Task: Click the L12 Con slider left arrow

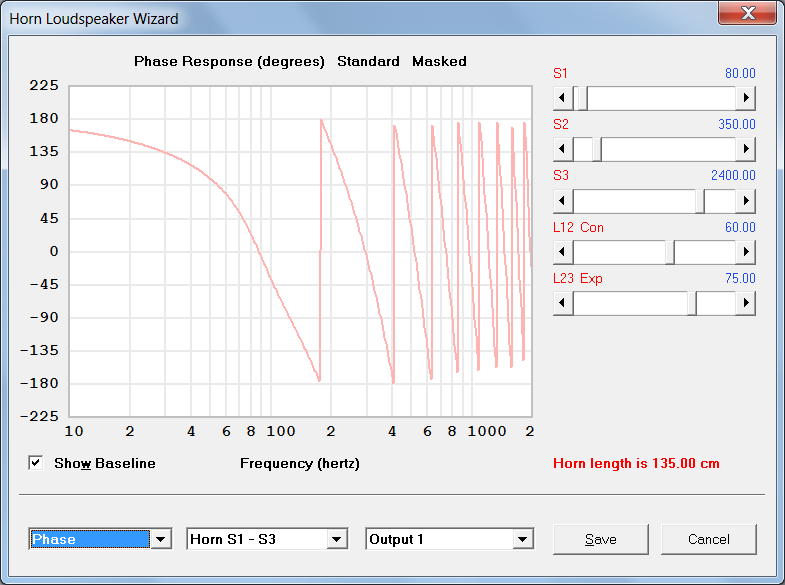Action: [563, 252]
